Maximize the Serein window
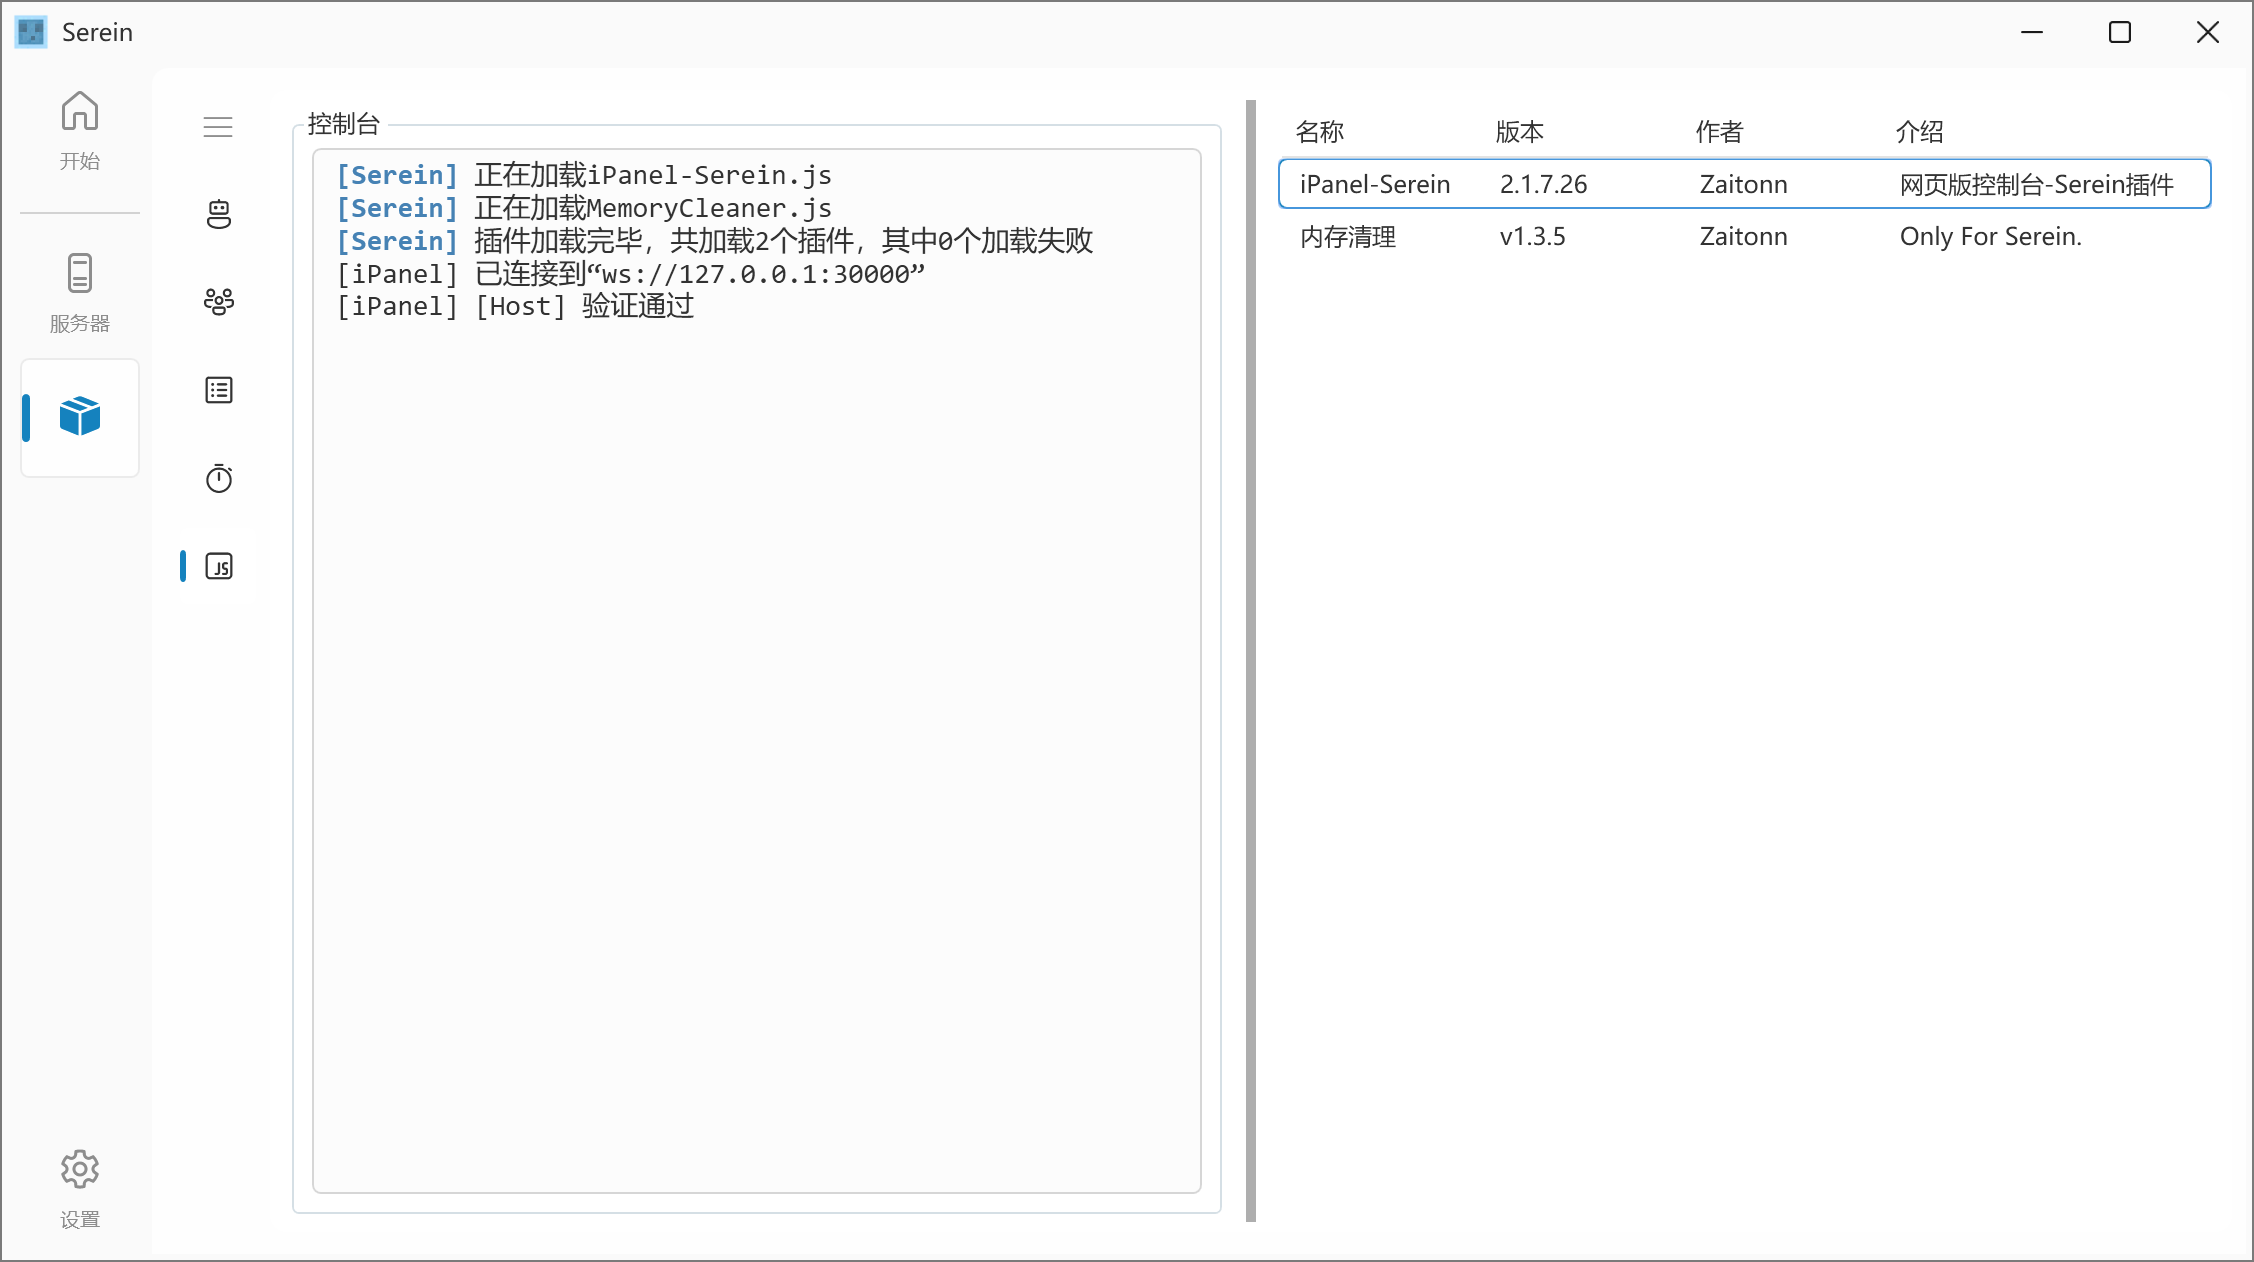Image resolution: width=2254 pixels, height=1262 pixels. point(2119,32)
